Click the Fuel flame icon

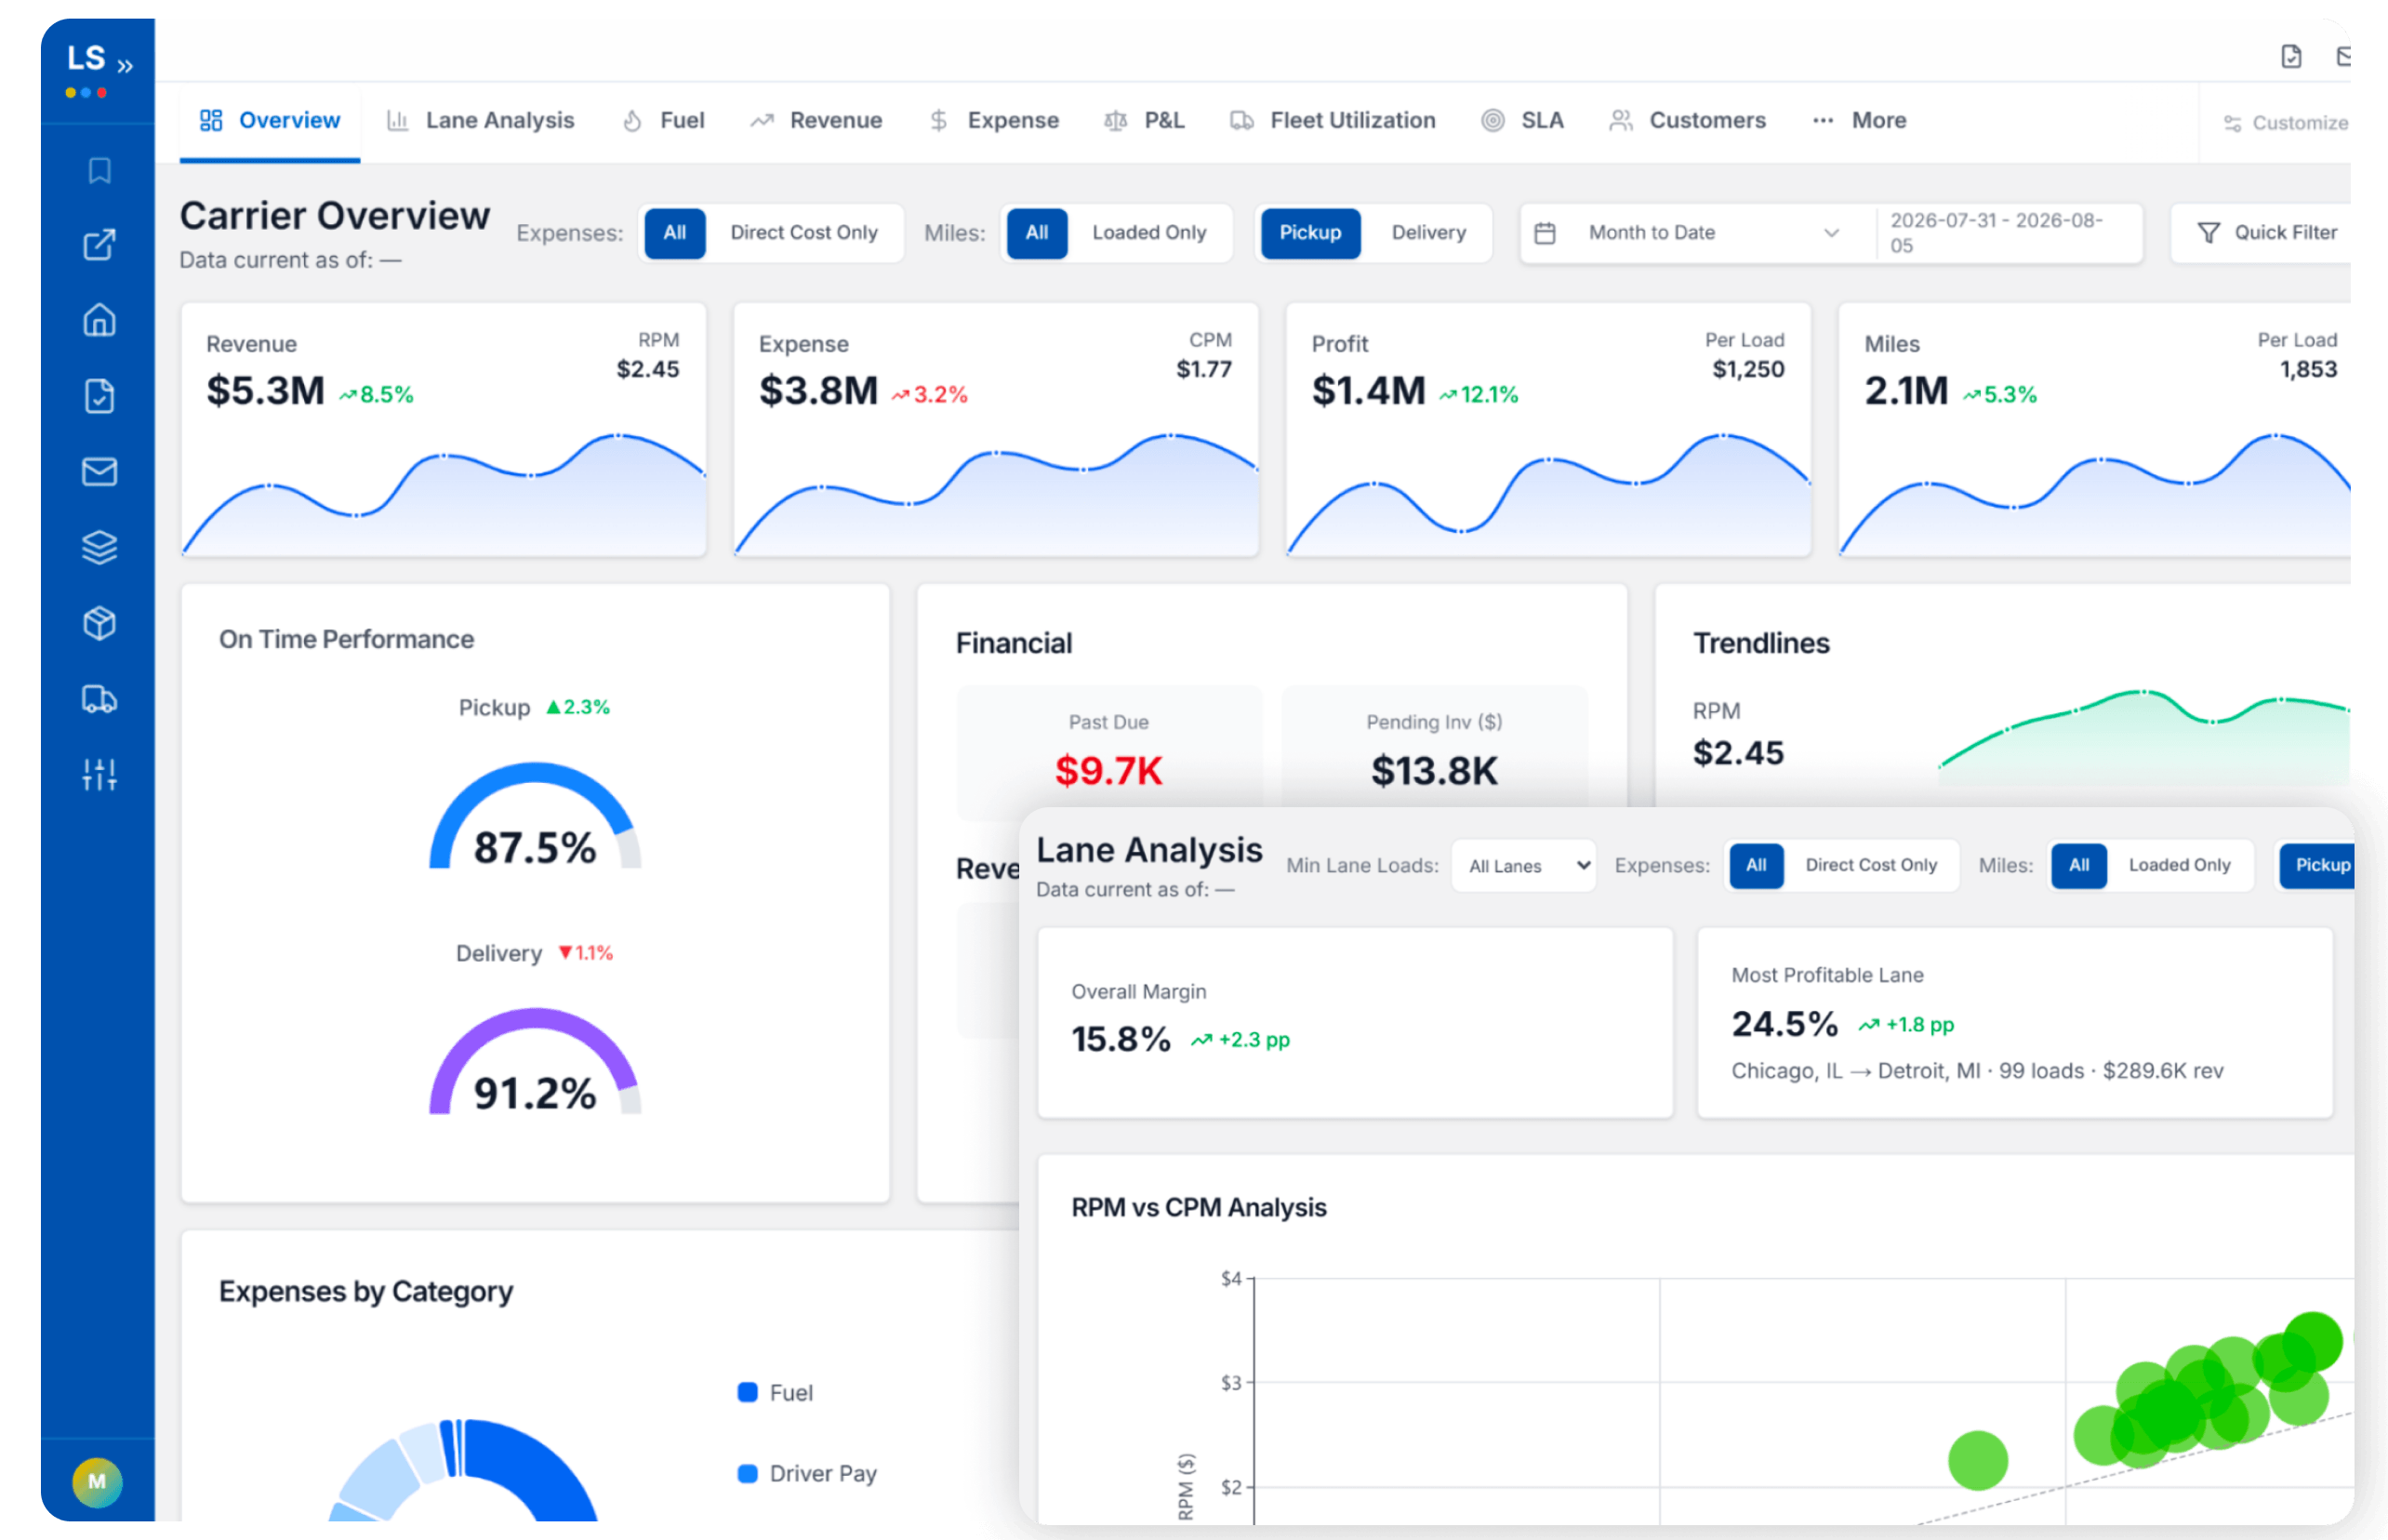pyautogui.click(x=632, y=120)
